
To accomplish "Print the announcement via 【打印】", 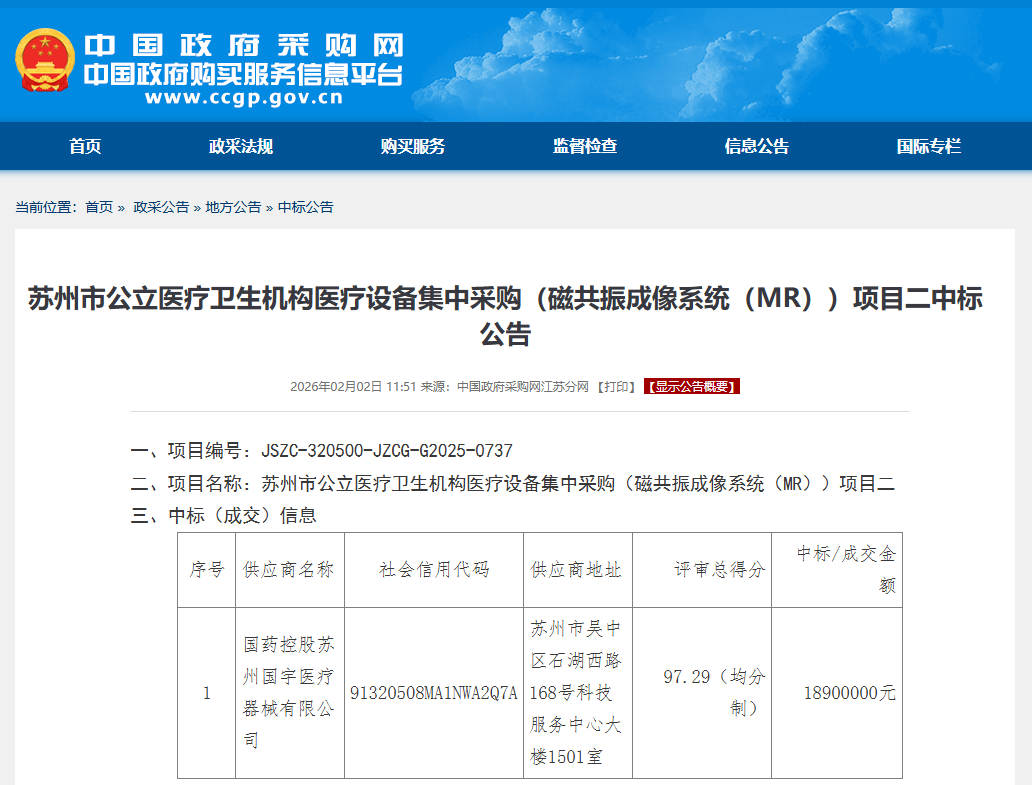I will tap(616, 387).
